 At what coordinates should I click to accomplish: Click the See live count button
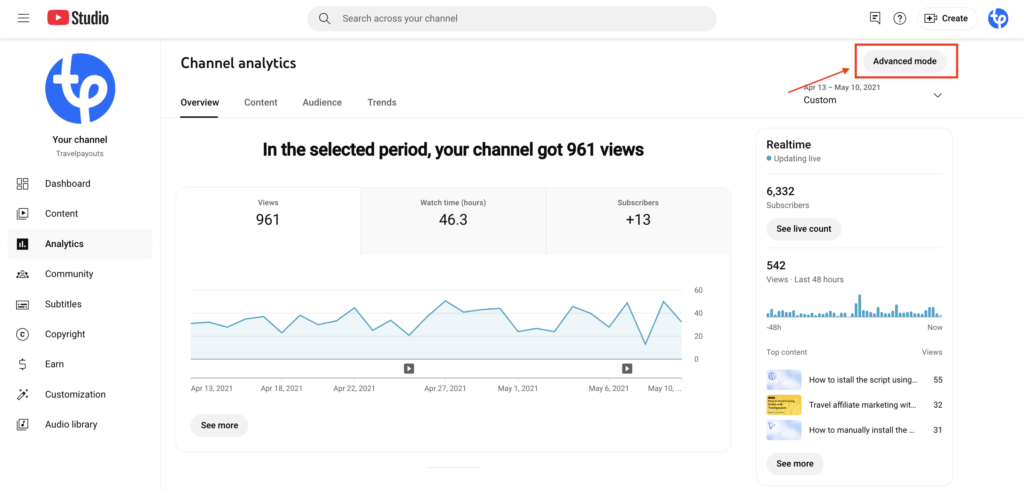point(803,229)
